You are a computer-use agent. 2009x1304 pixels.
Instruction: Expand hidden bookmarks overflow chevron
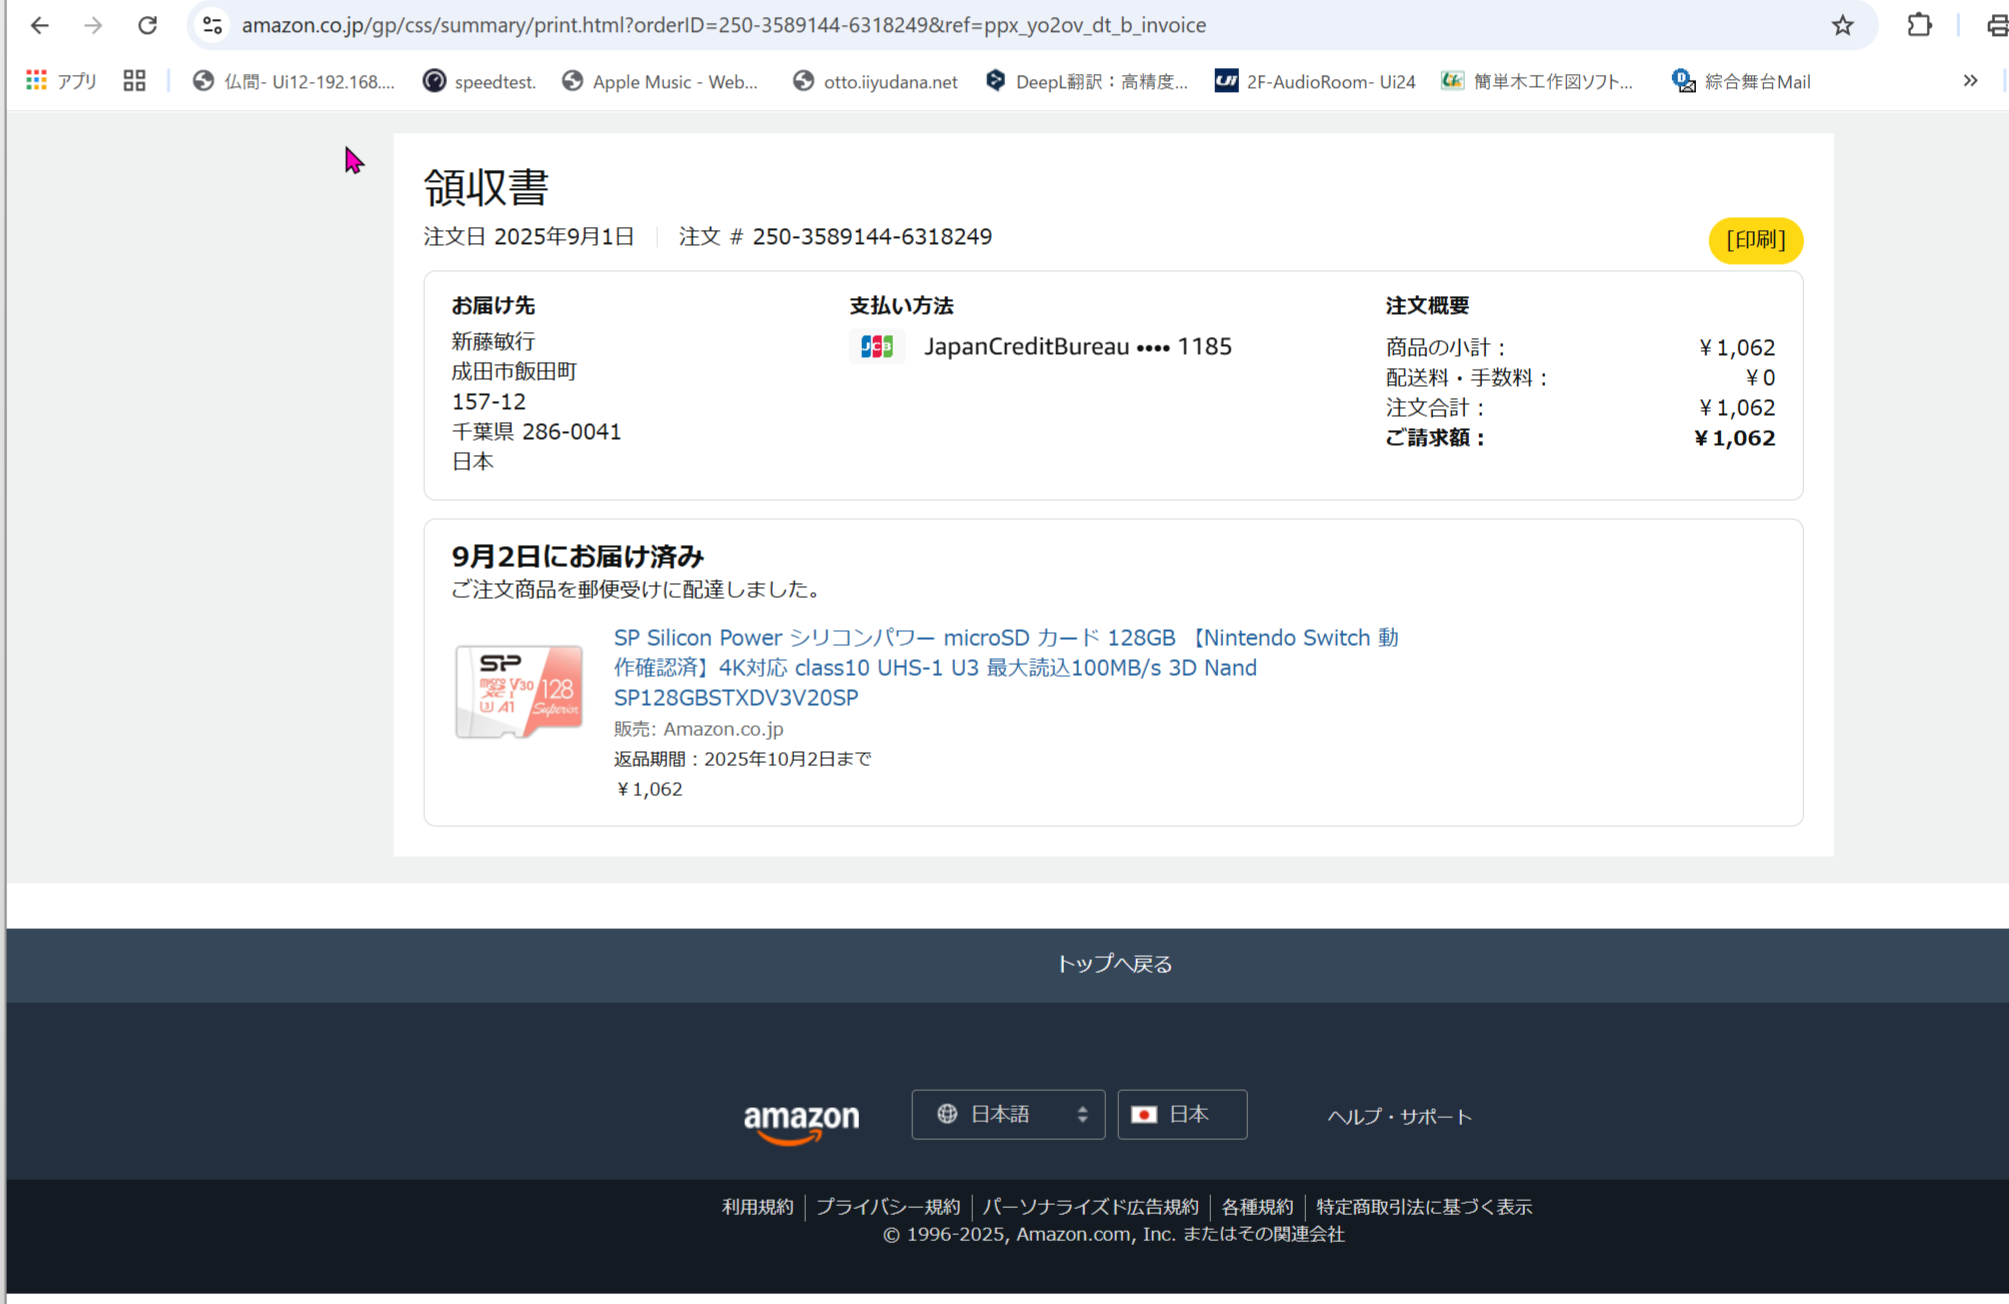pos(1970,81)
